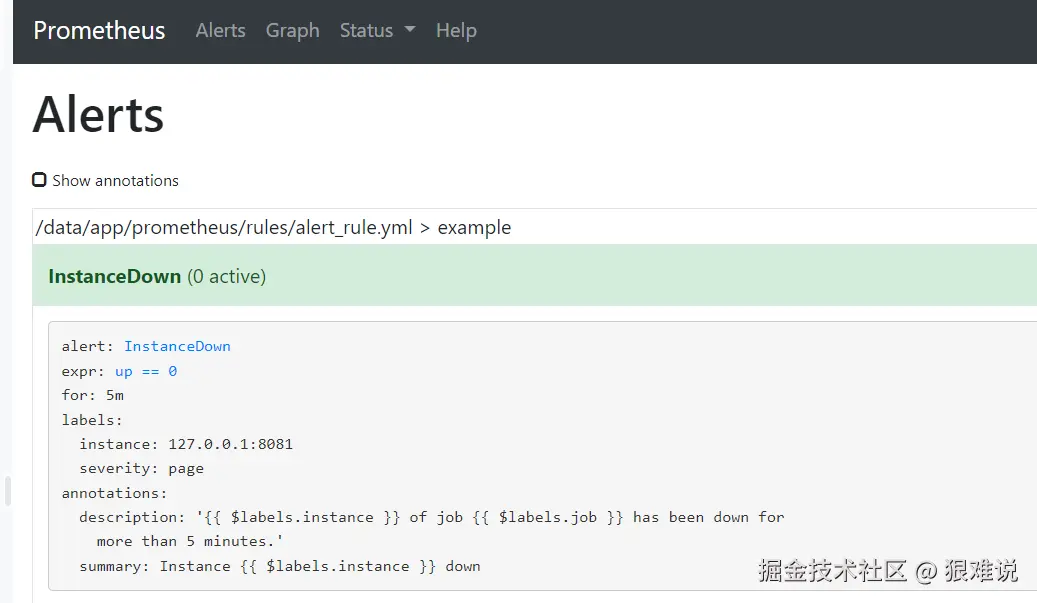Screen dimensions: 1037x603
Task: Click the severity: page label line
Action: click(x=142, y=468)
